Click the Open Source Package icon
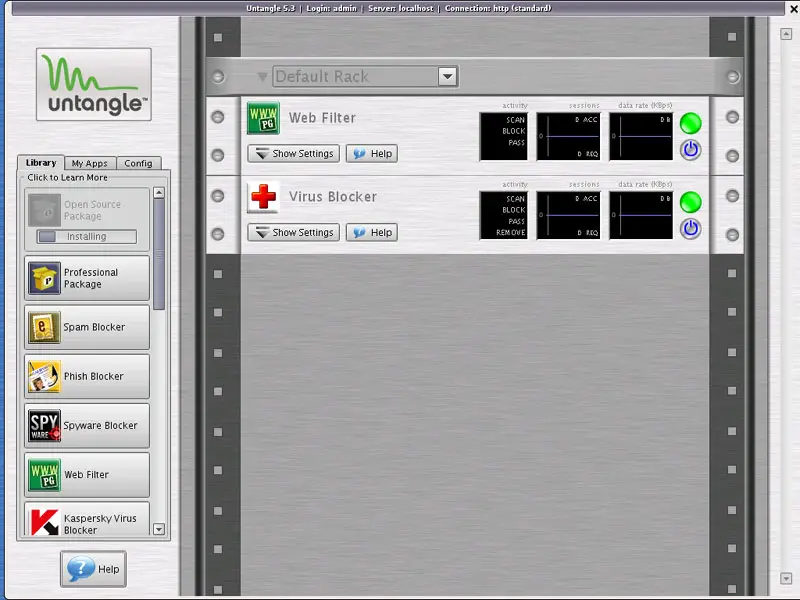This screenshot has width=800, height=600. [x=44, y=210]
